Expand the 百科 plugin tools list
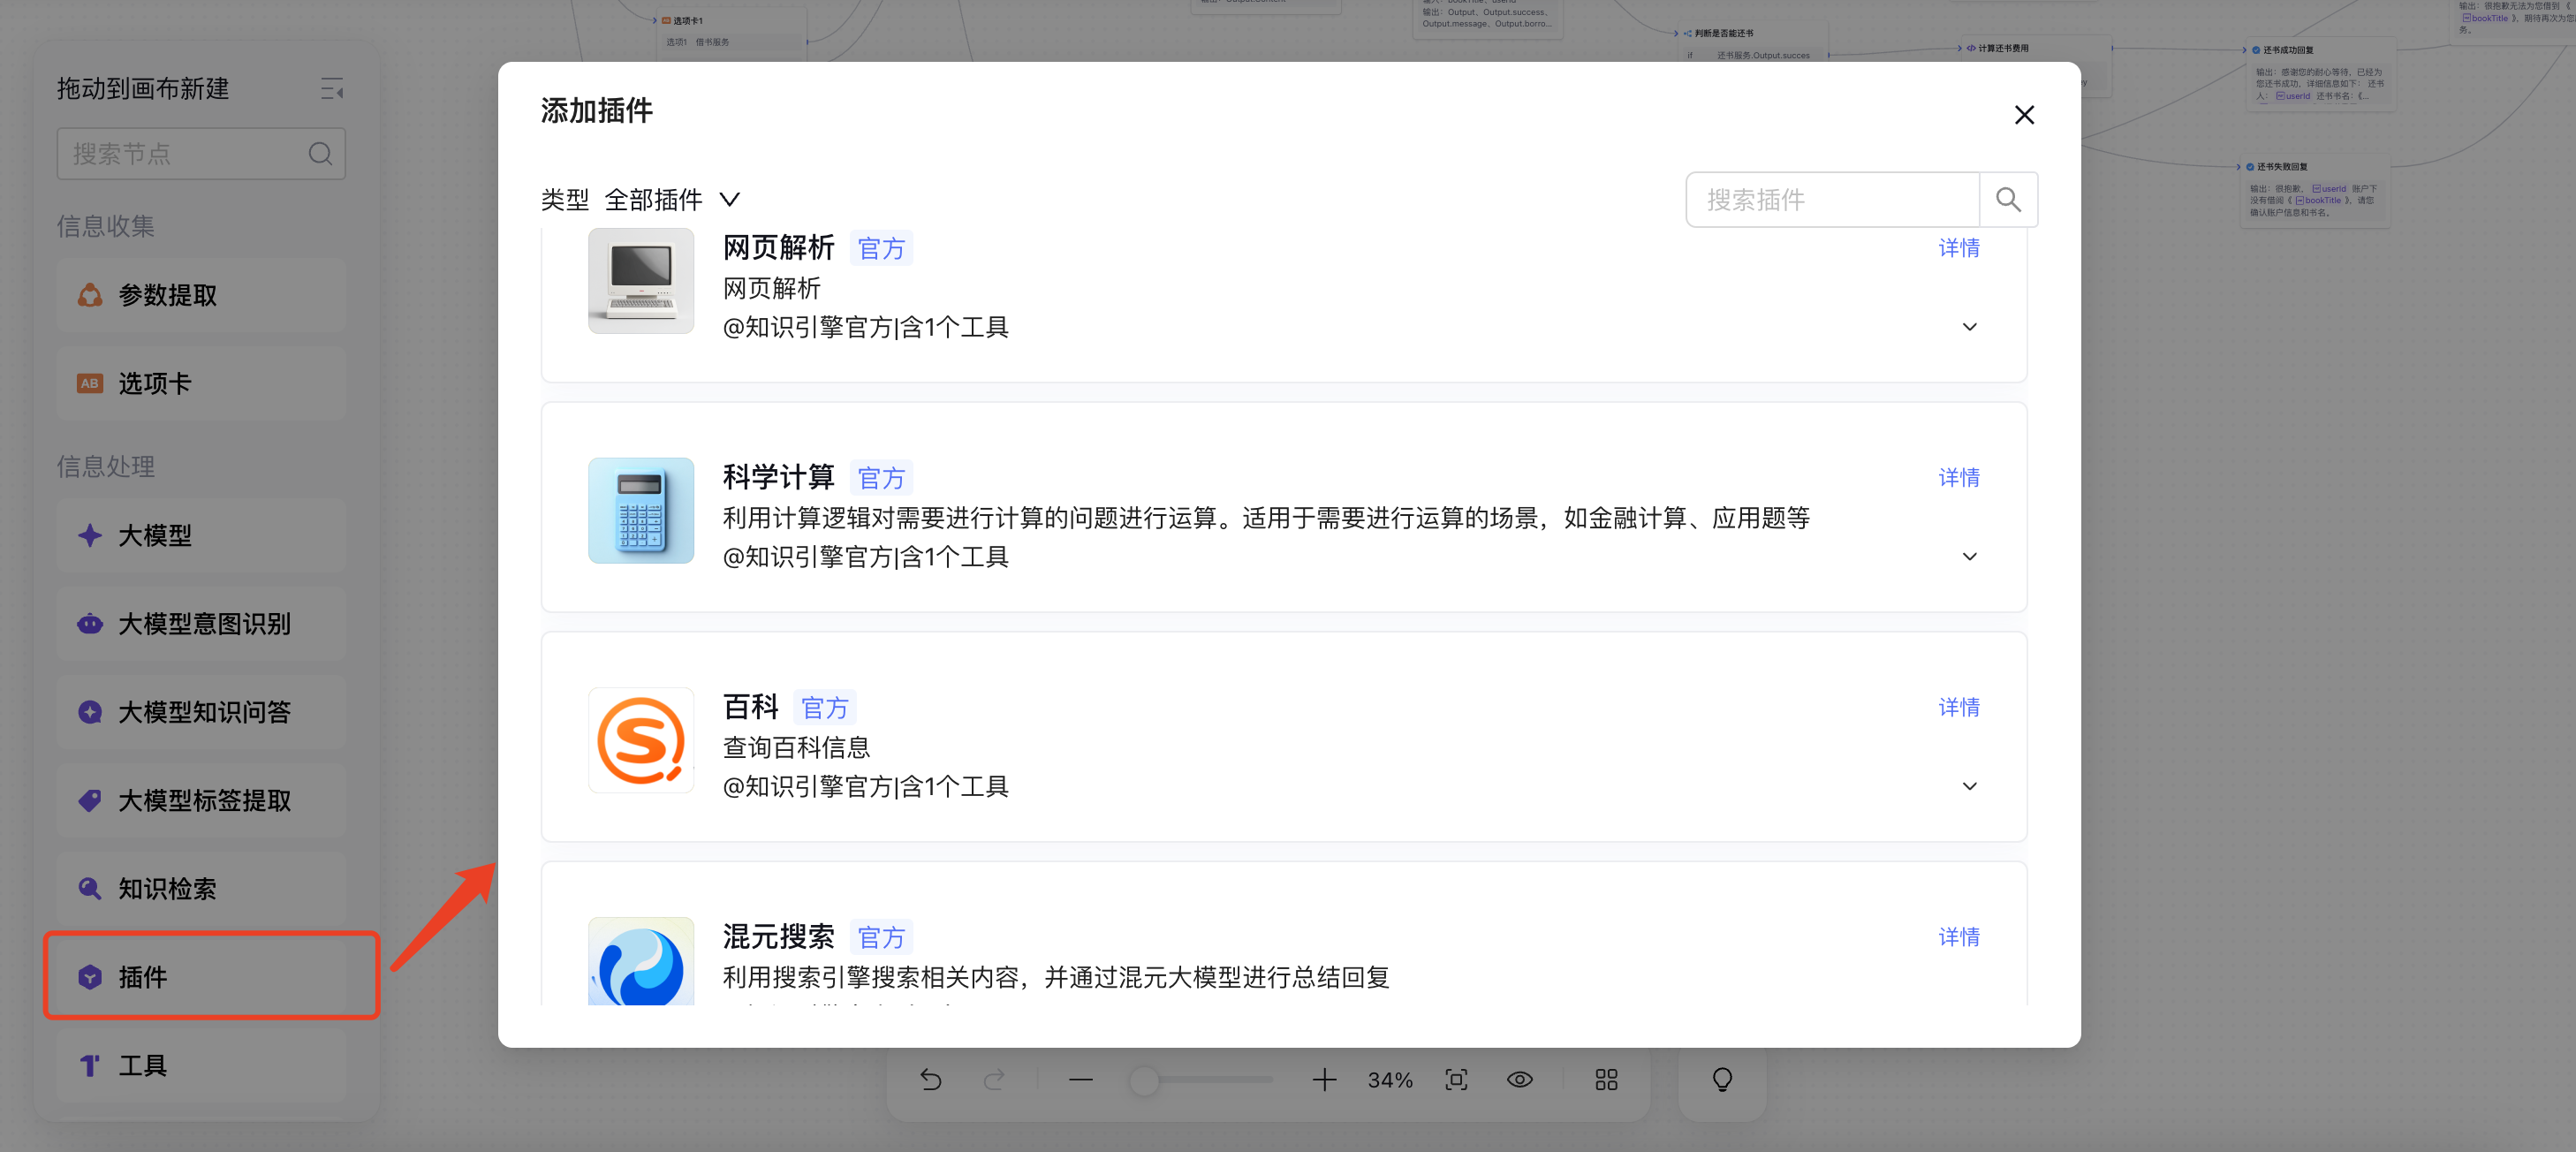Image resolution: width=2576 pixels, height=1152 pixels. tap(1969, 787)
